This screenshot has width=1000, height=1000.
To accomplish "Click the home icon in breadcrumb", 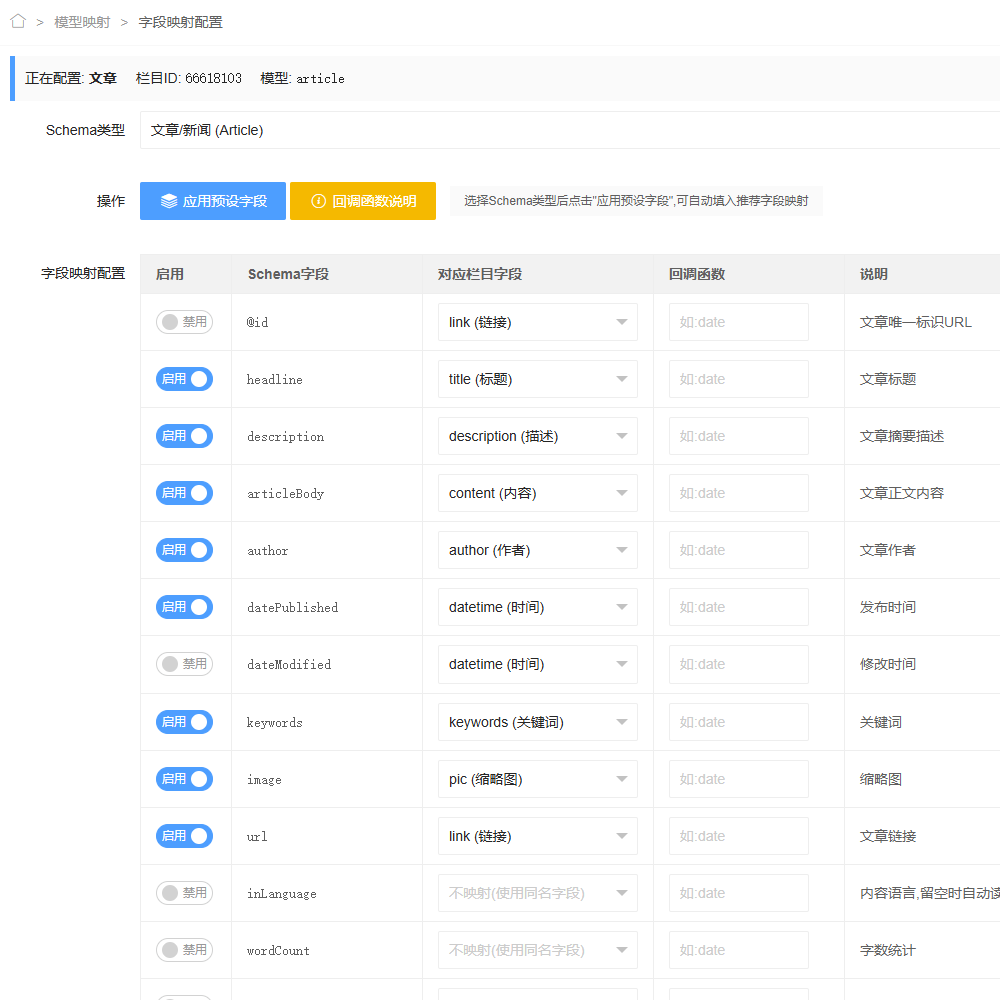I will pyautogui.click(x=18, y=22).
